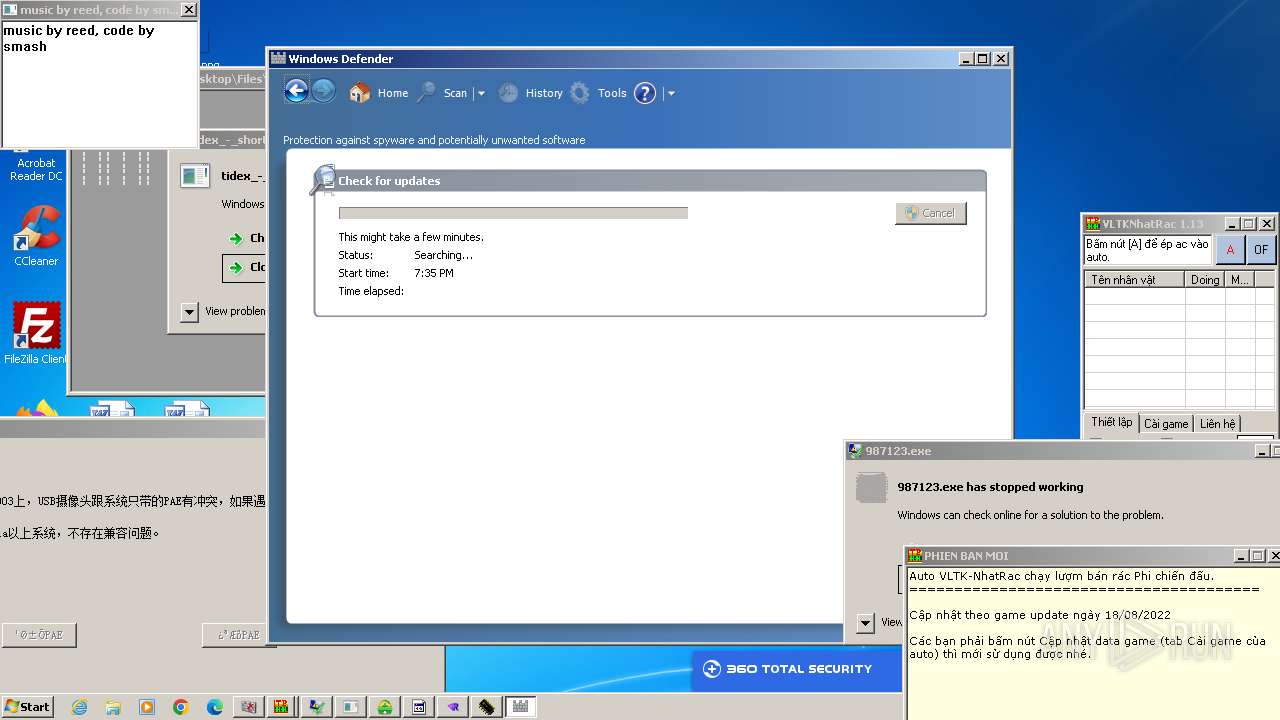Click the PHIEN BAN MOI title bar icon
1280x720 pixels.
pyautogui.click(x=914, y=556)
